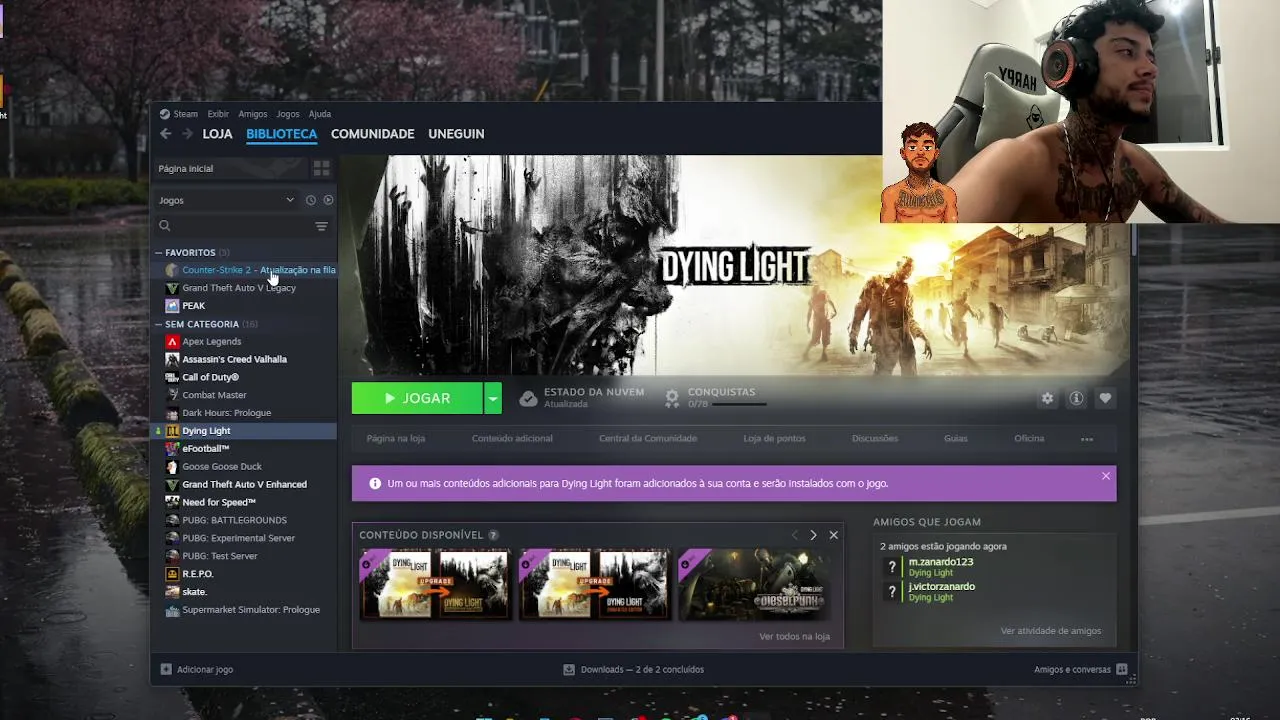Open help for Conteúdo Disponível

tap(493, 535)
